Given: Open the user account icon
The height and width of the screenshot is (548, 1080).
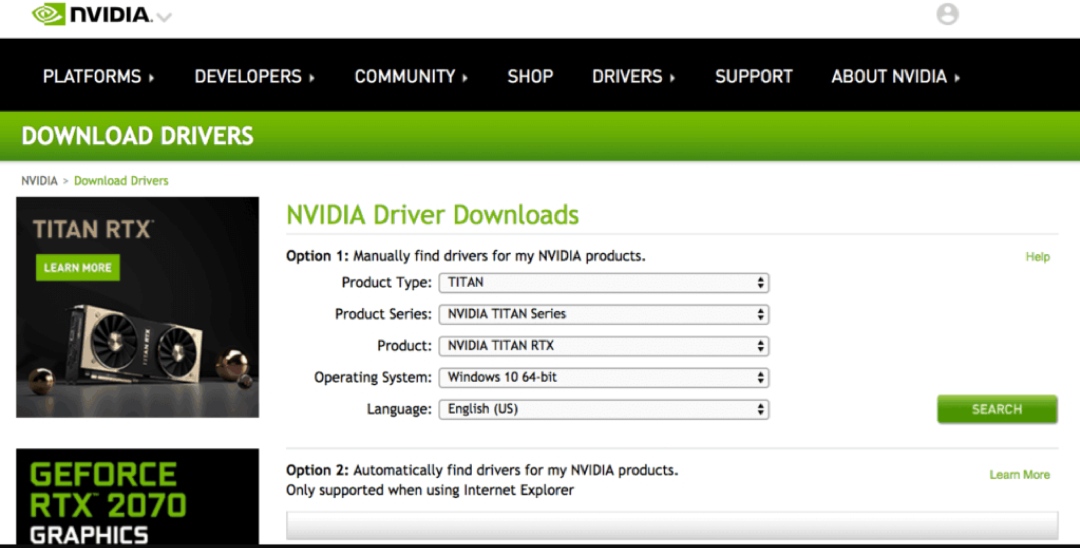Looking at the screenshot, I should click(x=947, y=14).
